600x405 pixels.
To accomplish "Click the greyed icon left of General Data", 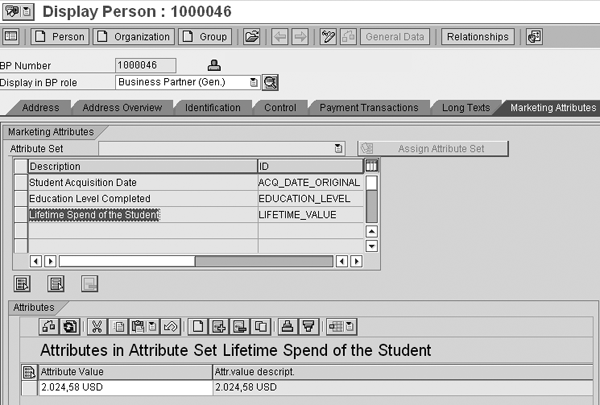I will [348, 37].
